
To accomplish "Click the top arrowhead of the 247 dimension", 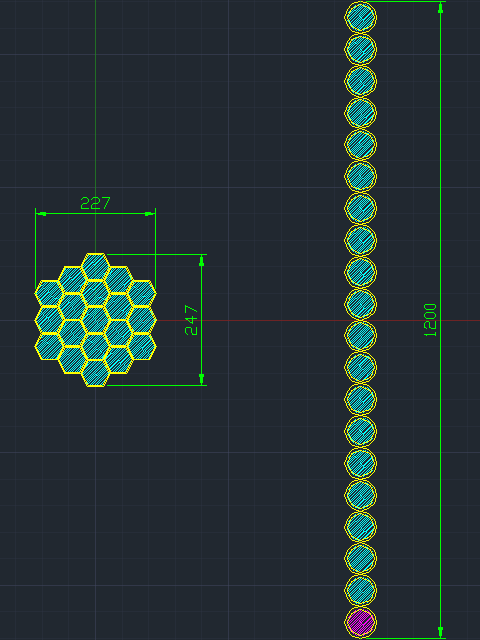I will pos(201,261).
